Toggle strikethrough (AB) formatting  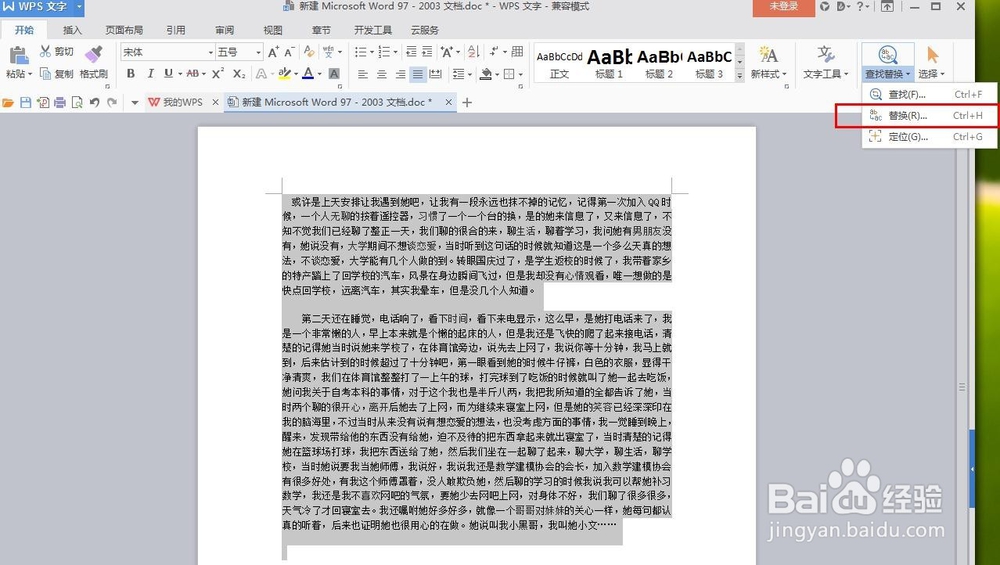point(193,74)
